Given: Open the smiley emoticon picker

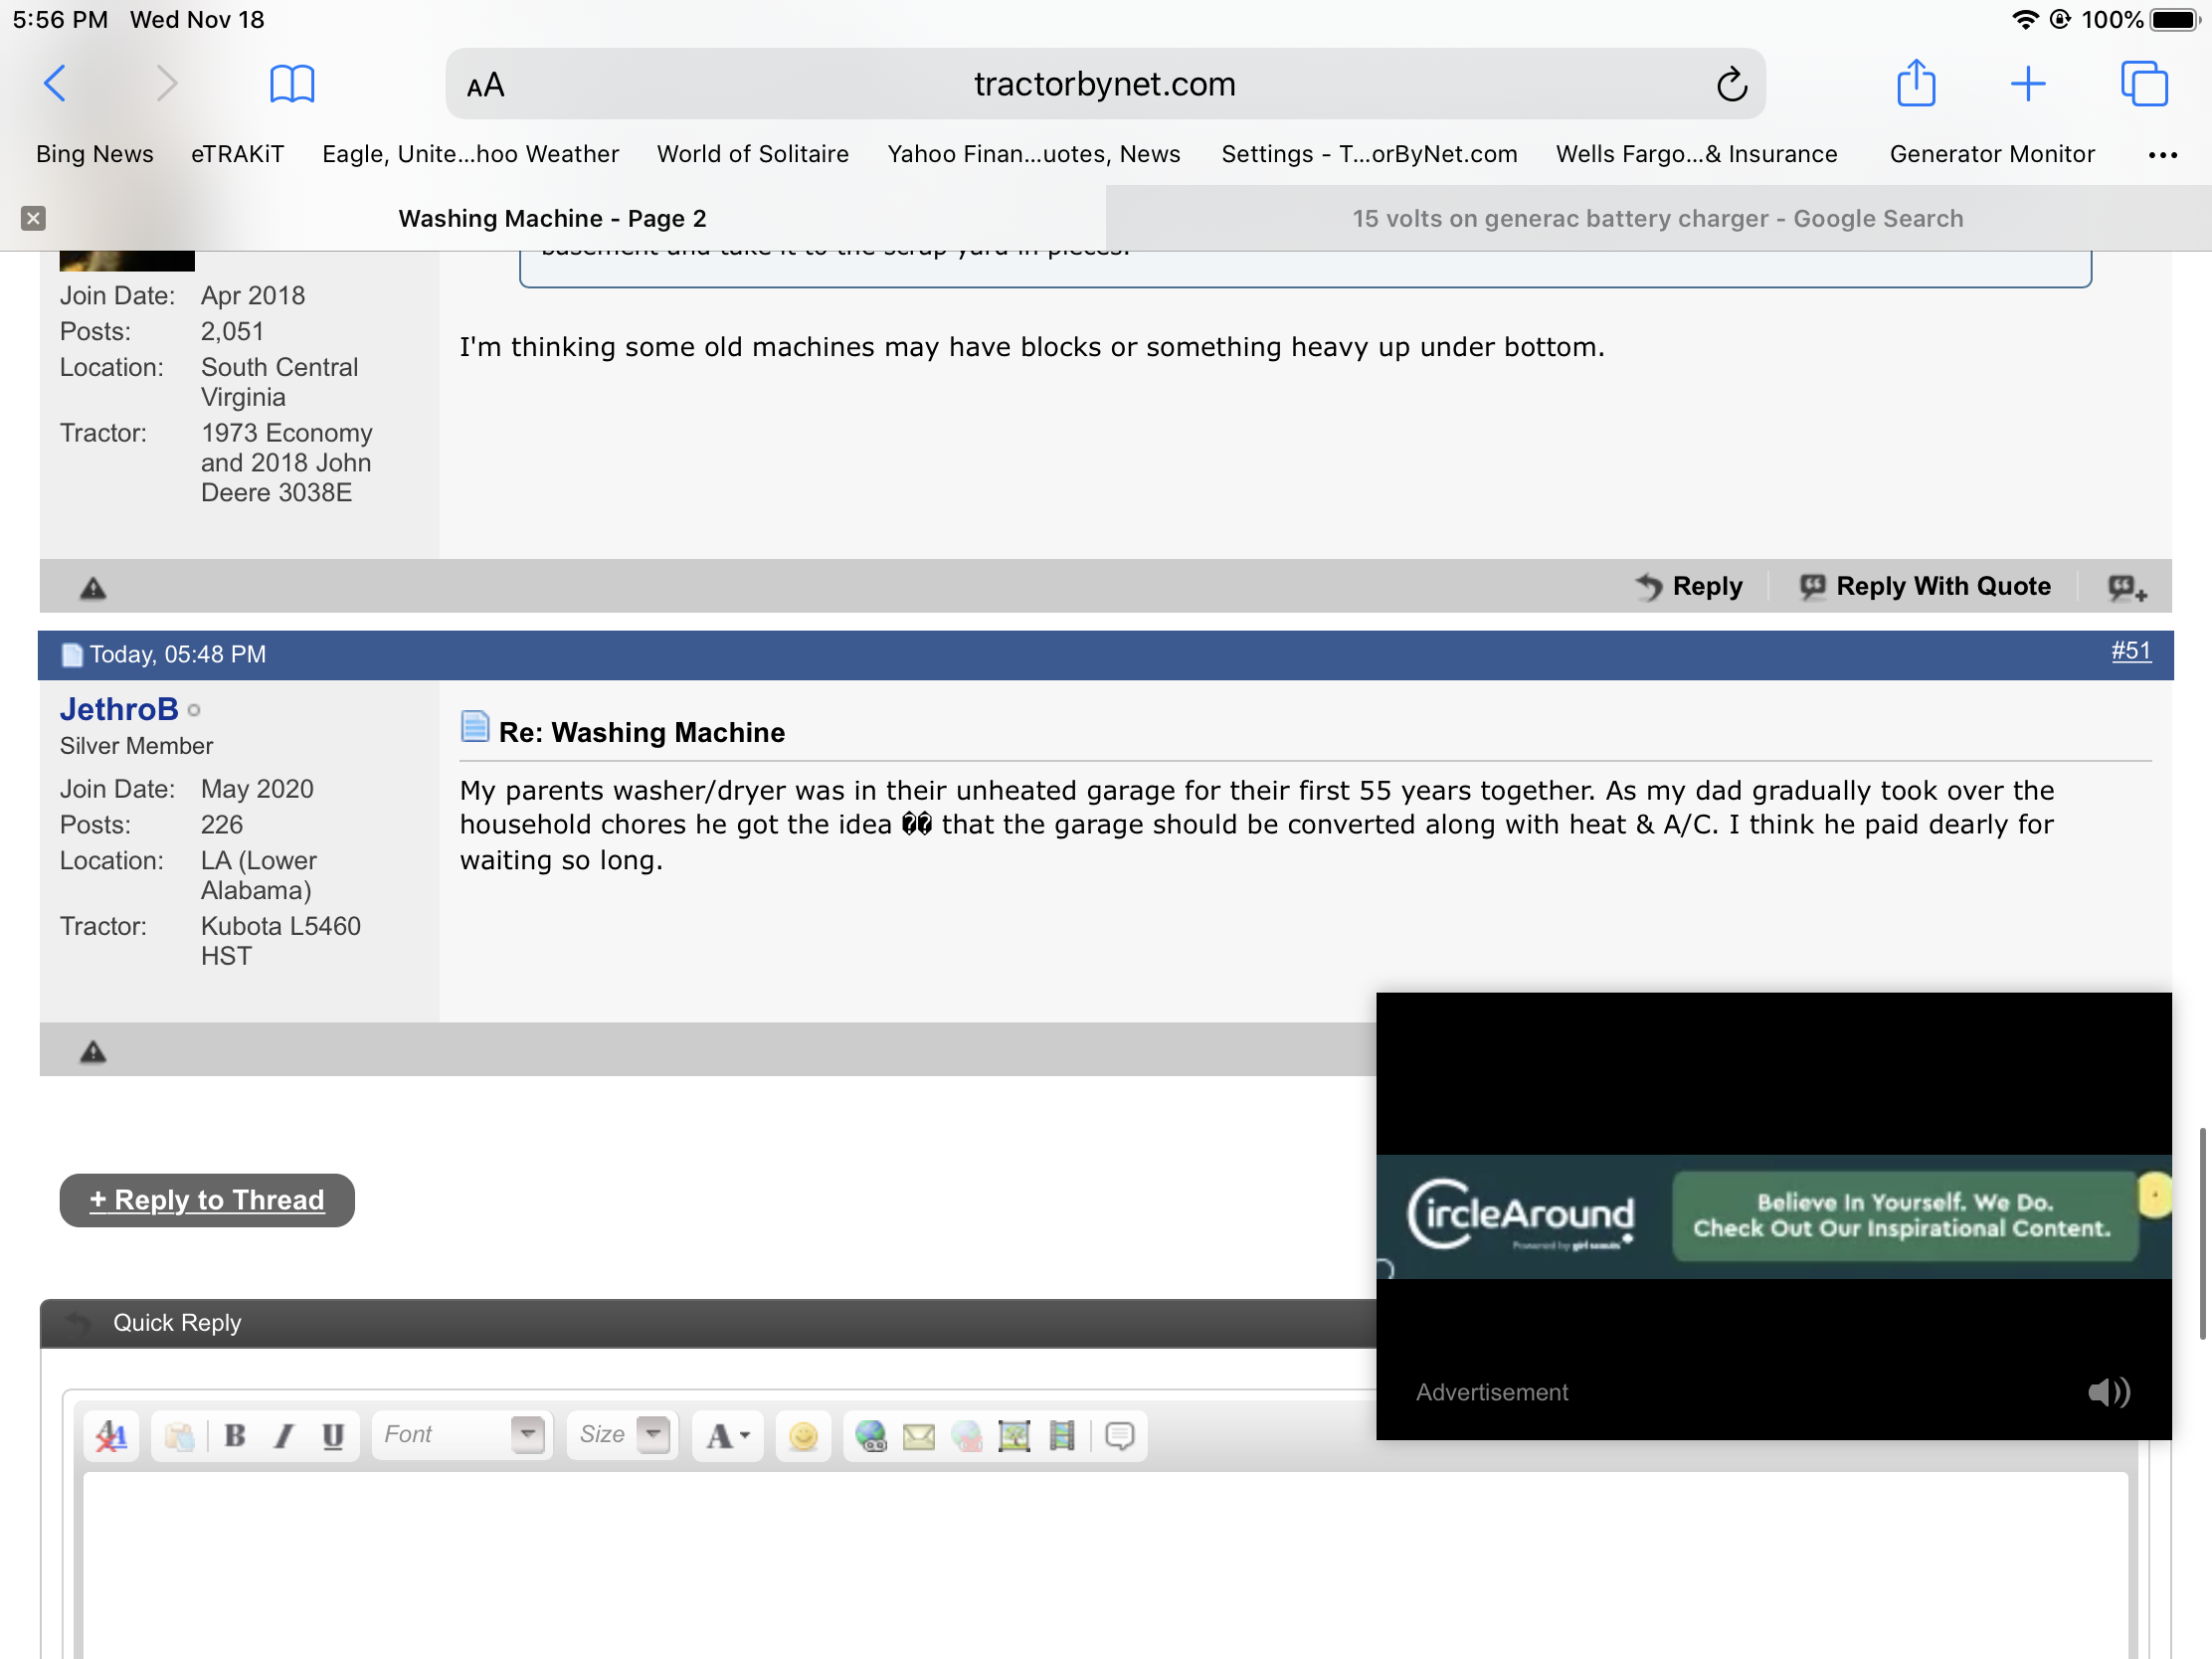Looking at the screenshot, I should pos(803,1437).
